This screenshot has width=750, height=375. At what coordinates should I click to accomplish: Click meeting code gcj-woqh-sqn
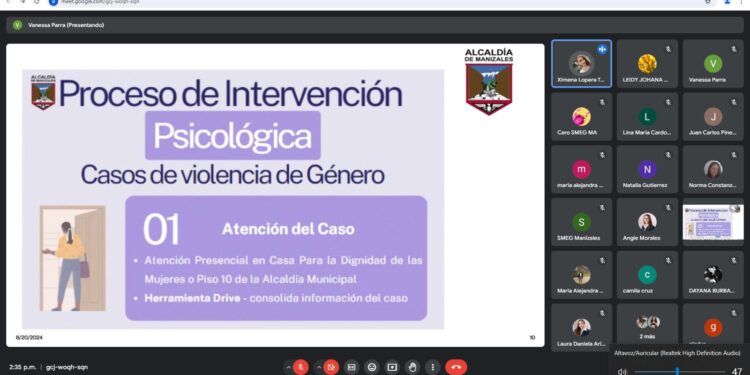(67, 367)
